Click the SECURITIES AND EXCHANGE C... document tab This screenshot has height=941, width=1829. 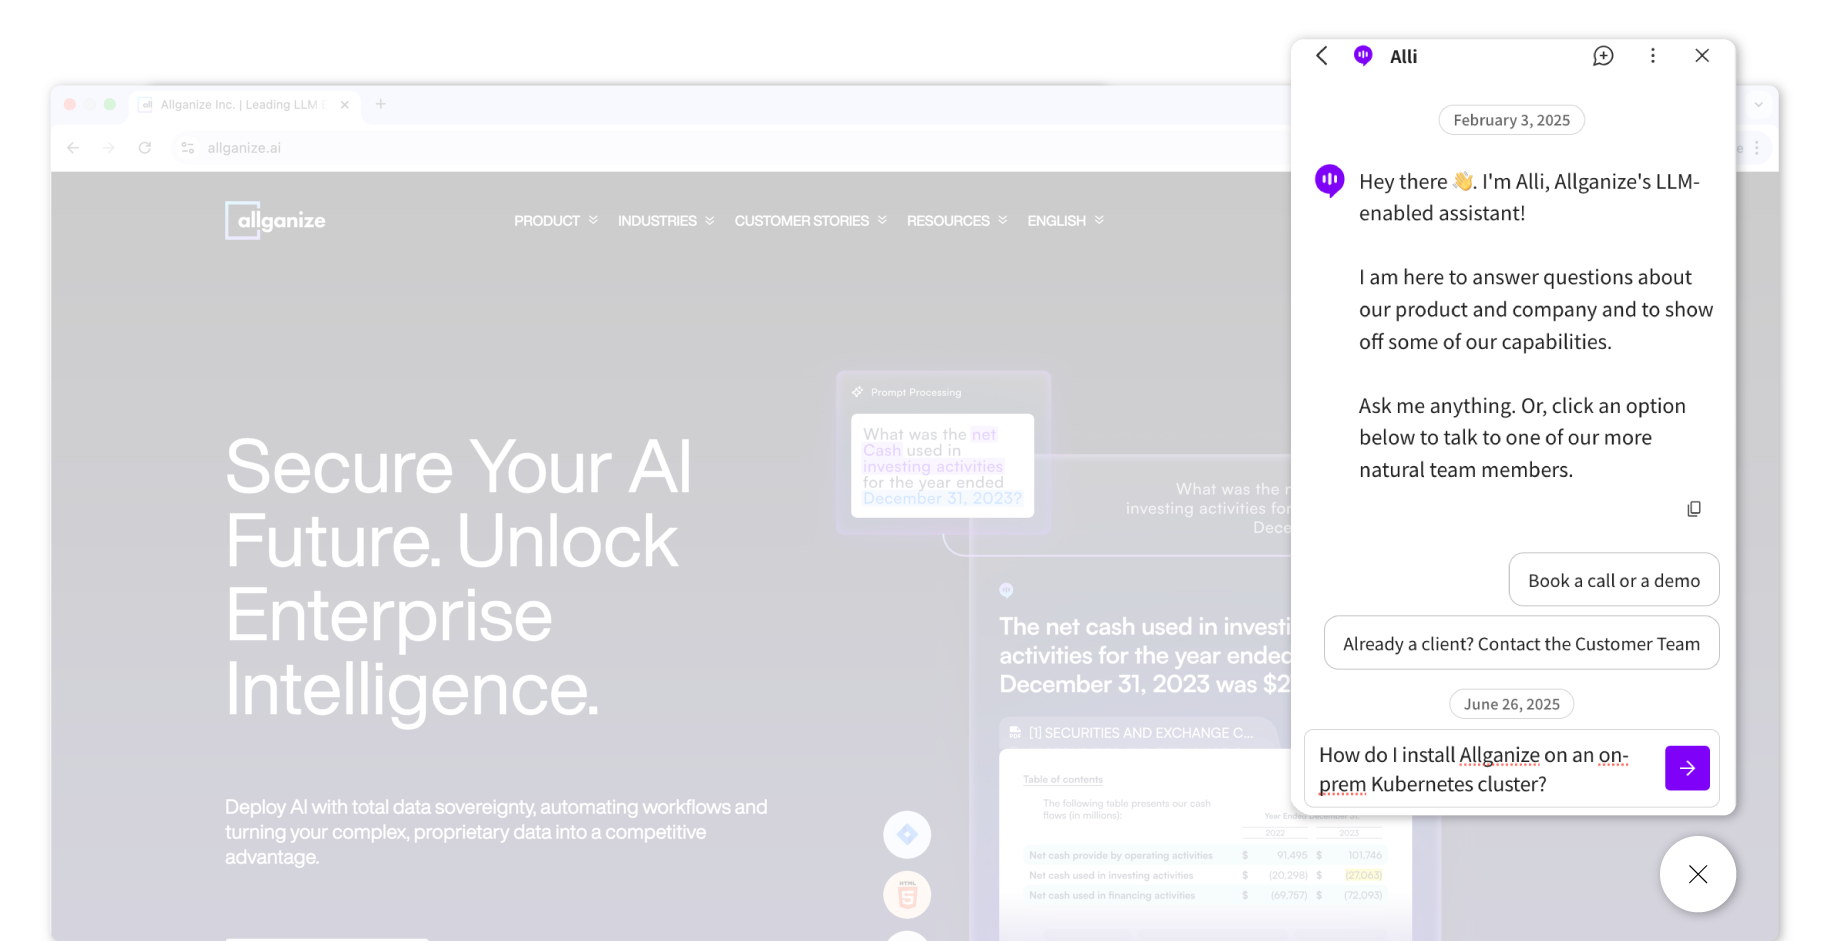1140,733
